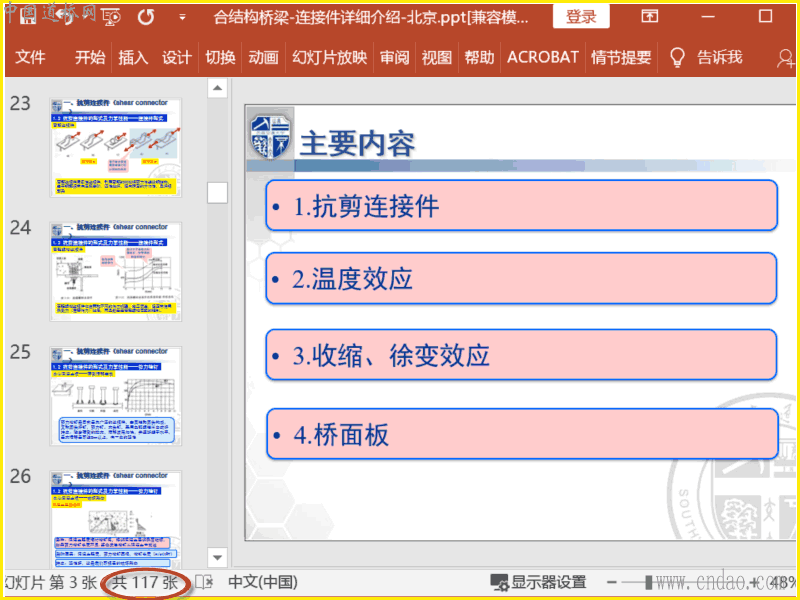Select slide 23 thumbnail
This screenshot has height=600, width=800.
coord(116,147)
